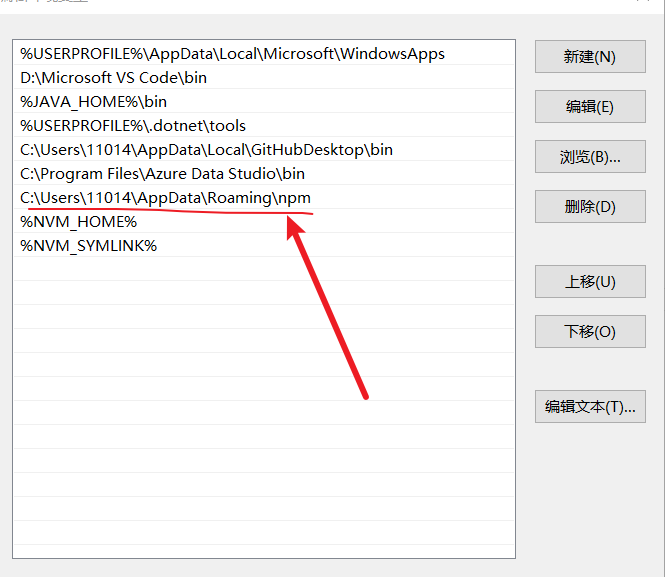Click the 编辑文本(T)... button
Viewport: 665px width, 577px height.
[589, 407]
